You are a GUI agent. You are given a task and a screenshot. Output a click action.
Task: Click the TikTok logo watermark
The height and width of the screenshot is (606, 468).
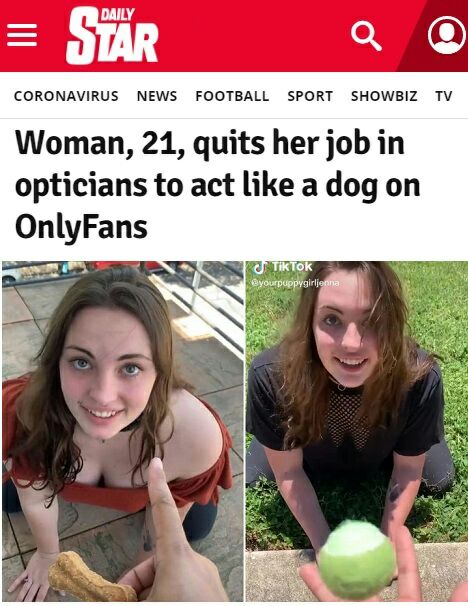[x=283, y=267]
